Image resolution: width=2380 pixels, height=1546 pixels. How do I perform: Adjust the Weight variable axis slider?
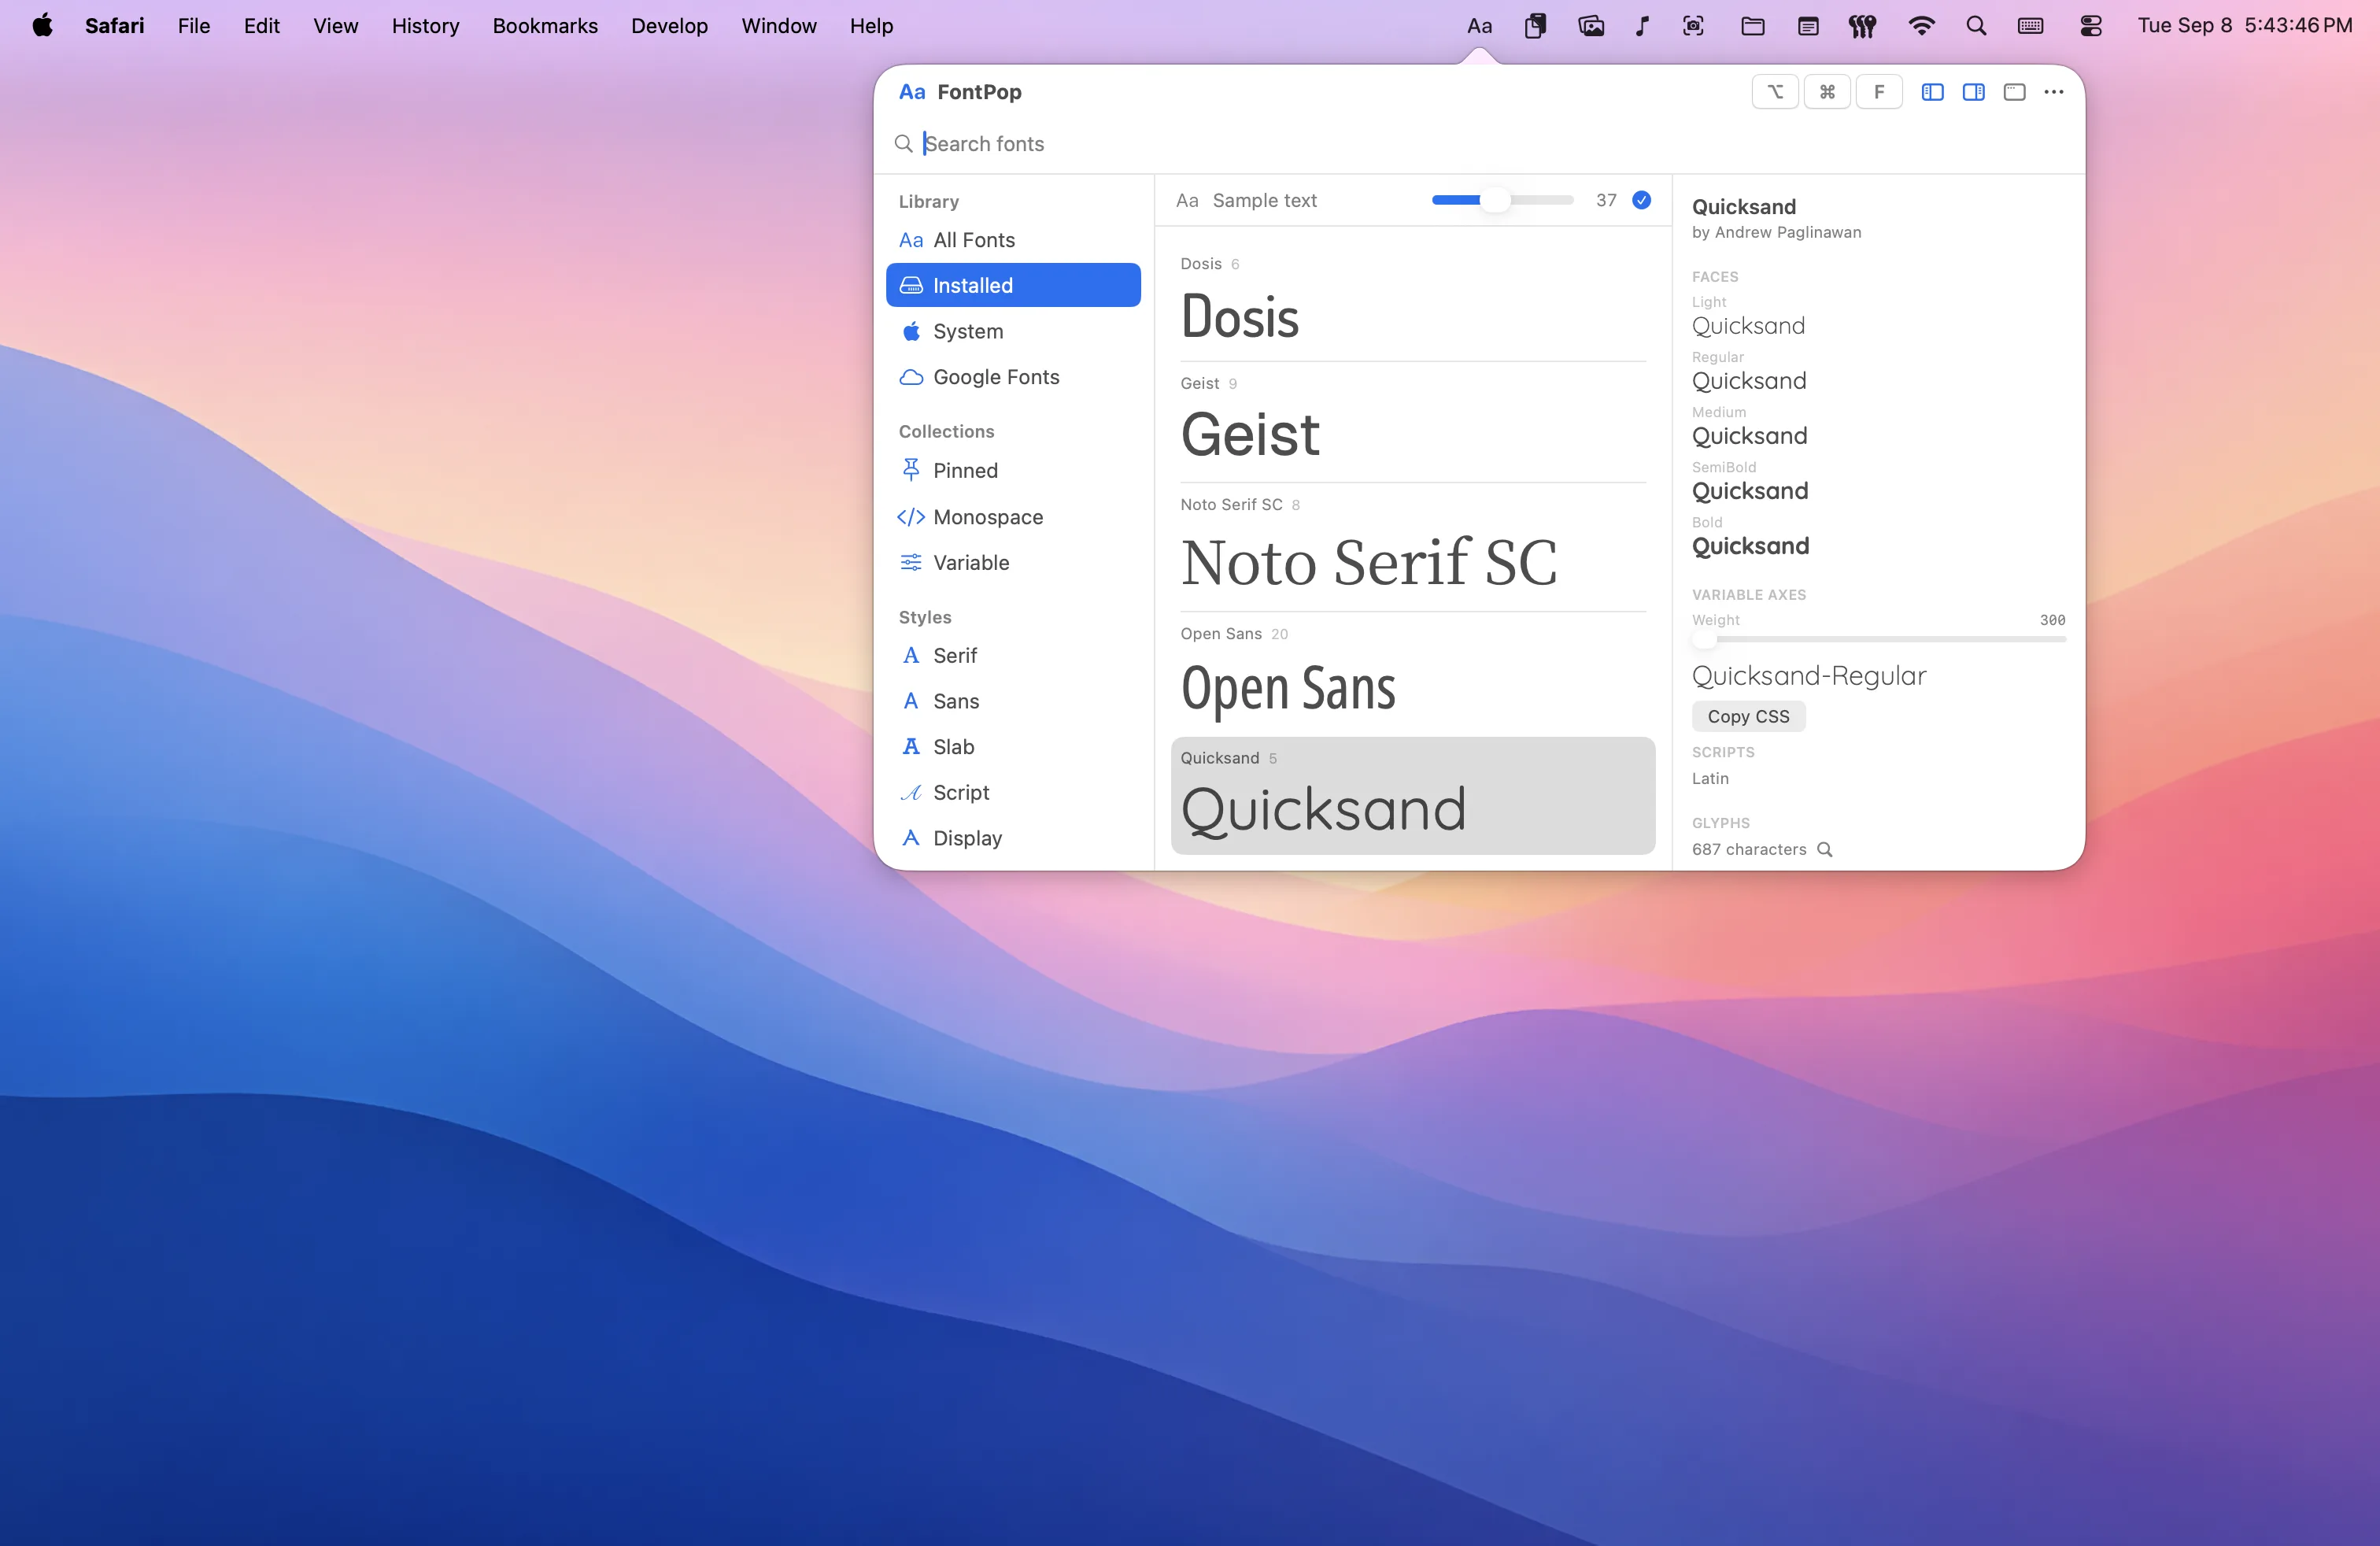pos(1879,639)
